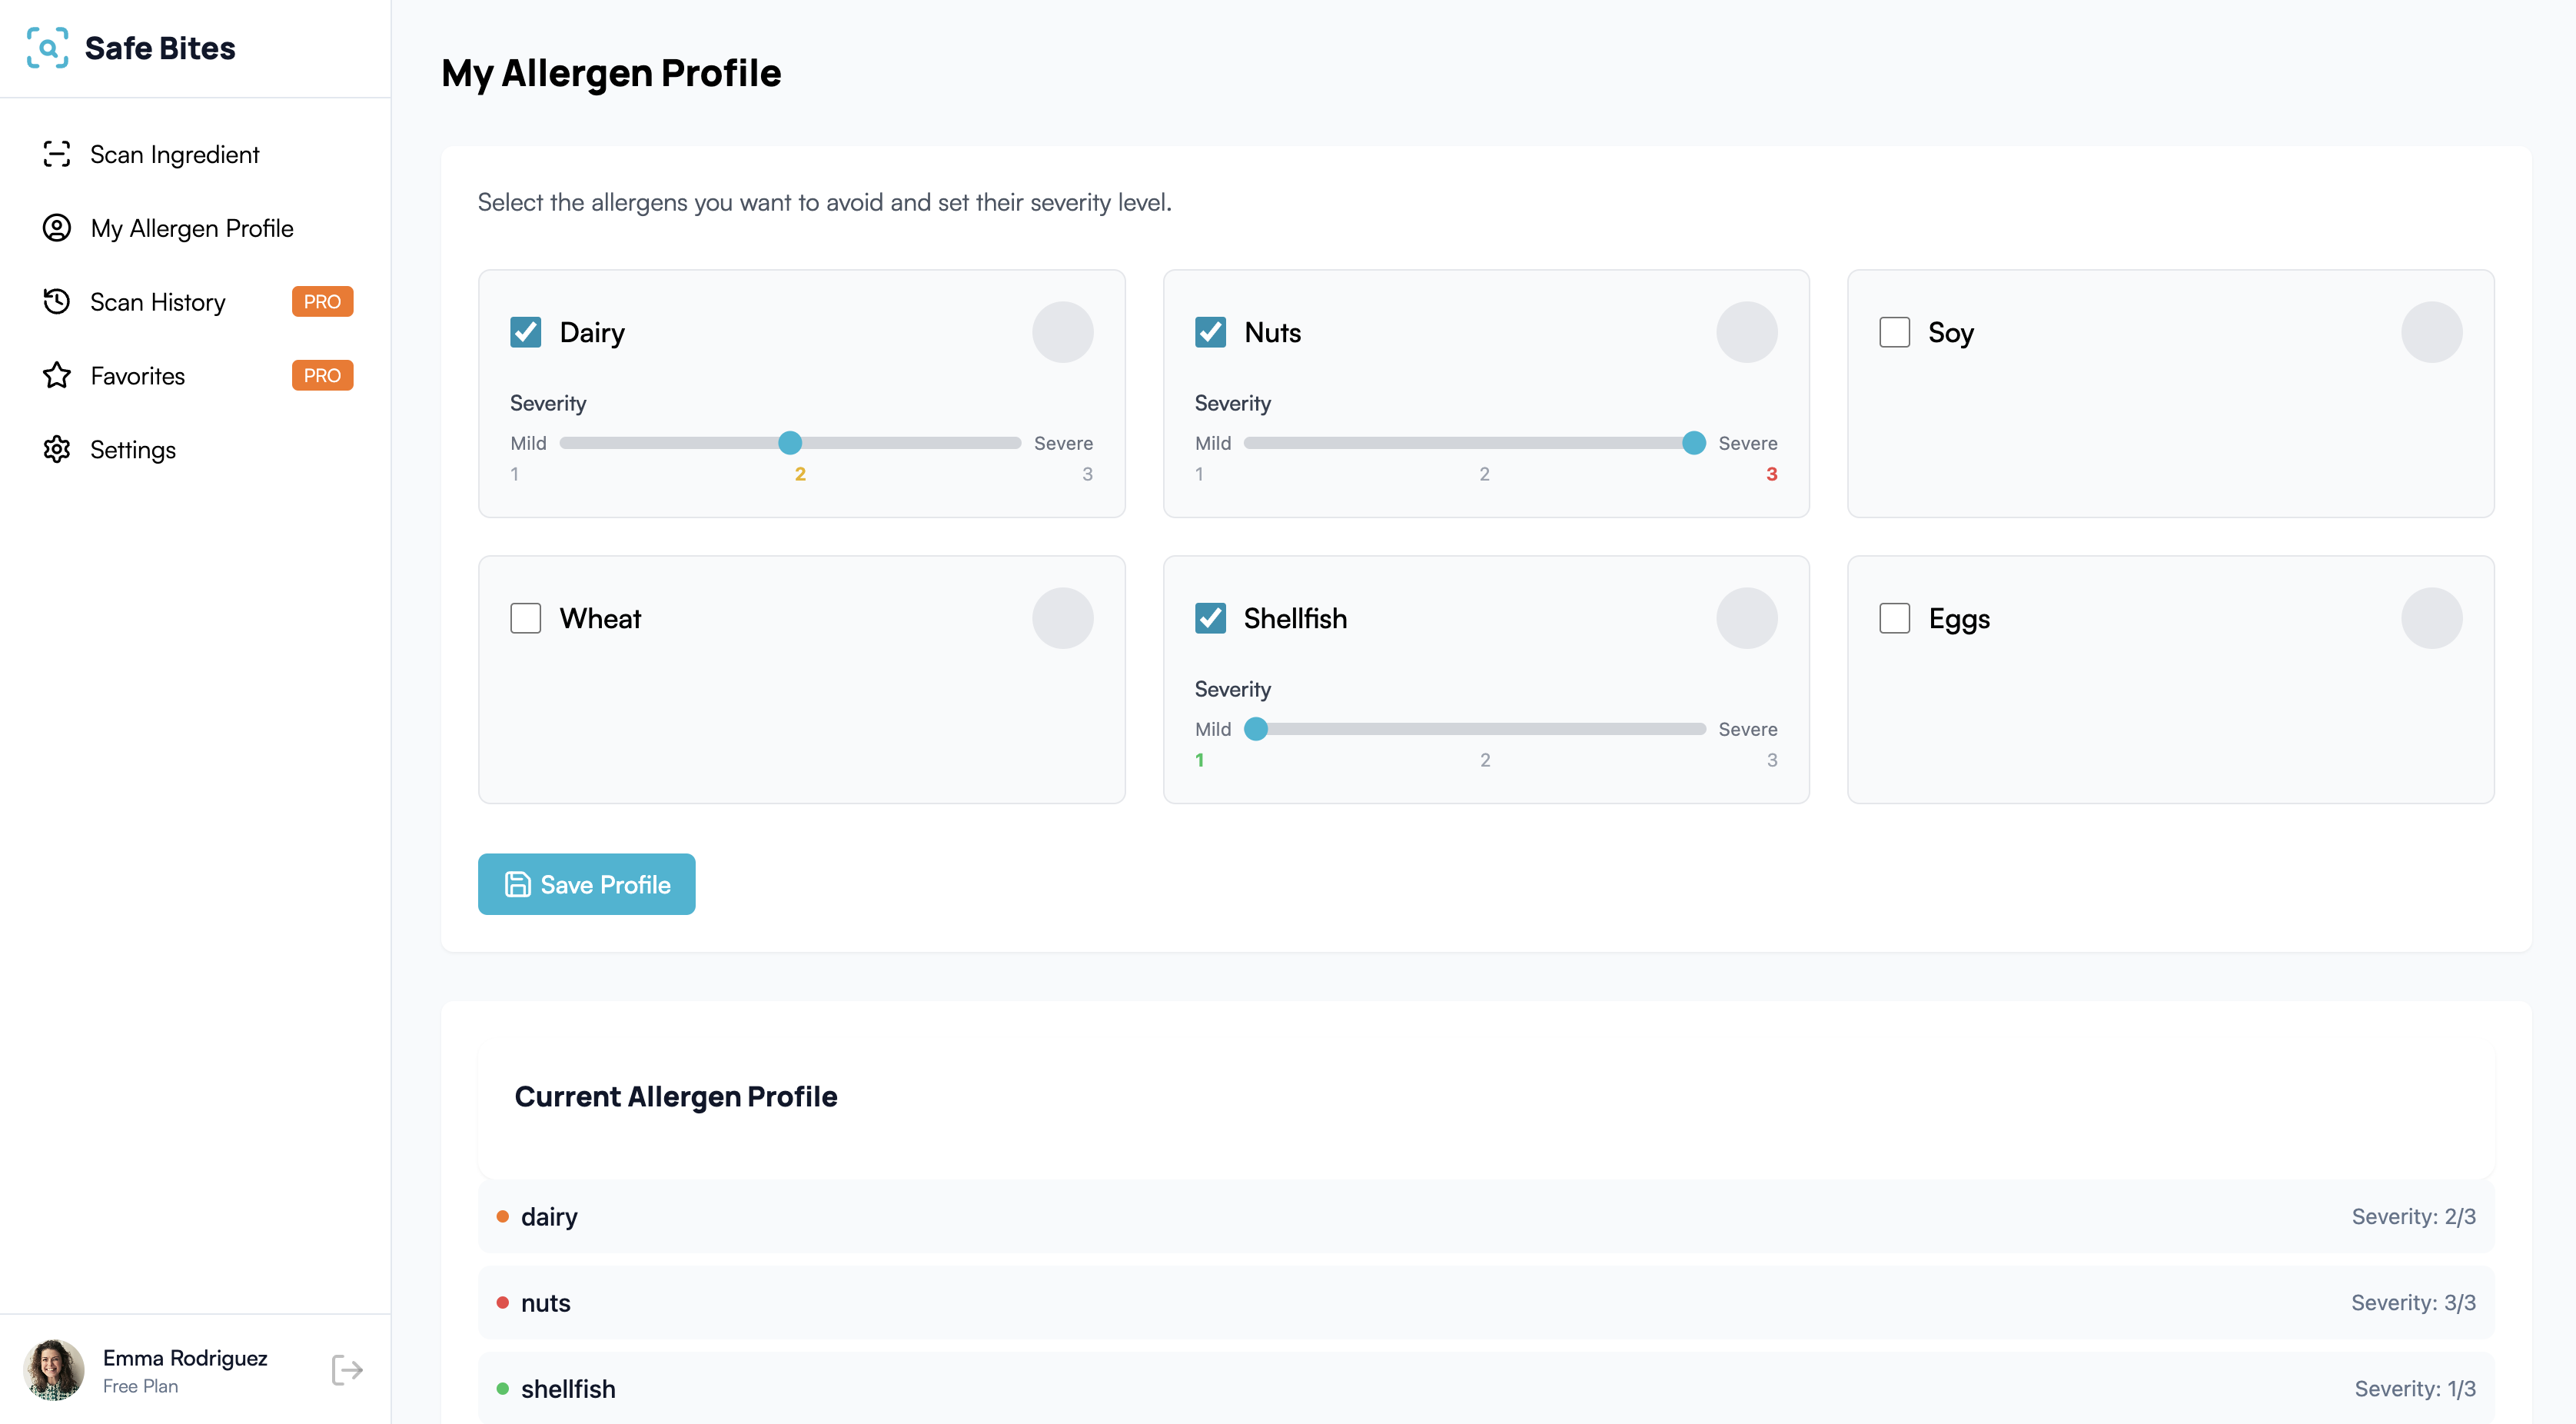
Task: Click the logout icon beside Emma Rodriguez
Action: [x=347, y=1370]
